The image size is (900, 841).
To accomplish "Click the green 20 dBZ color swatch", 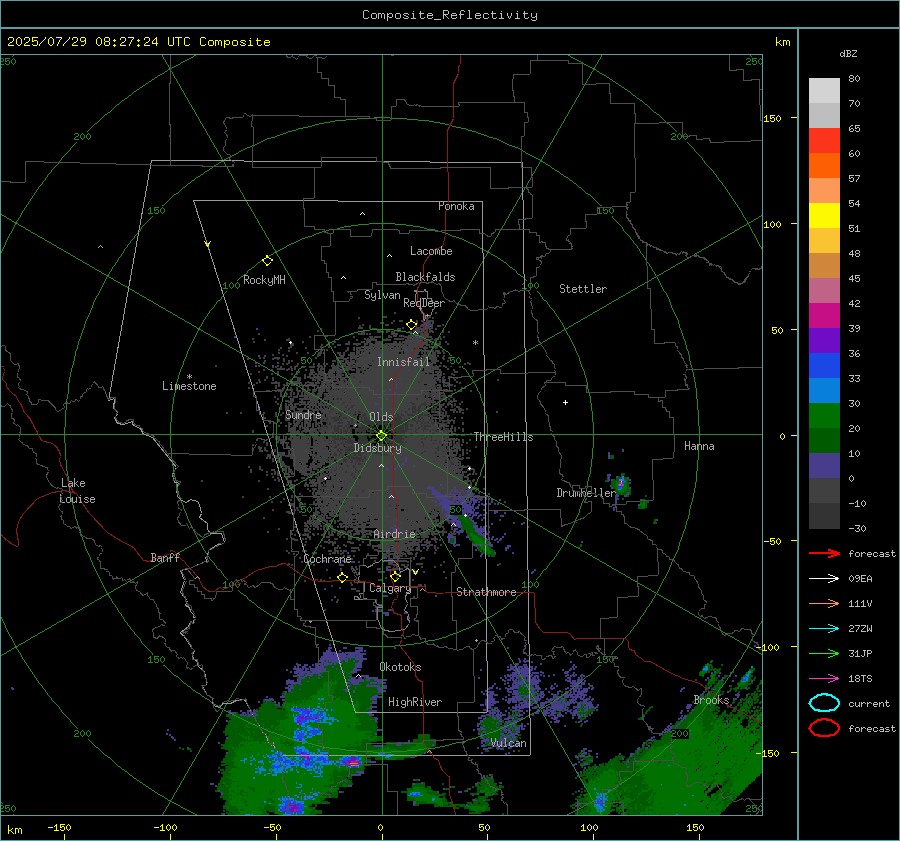I will click(x=824, y=416).
